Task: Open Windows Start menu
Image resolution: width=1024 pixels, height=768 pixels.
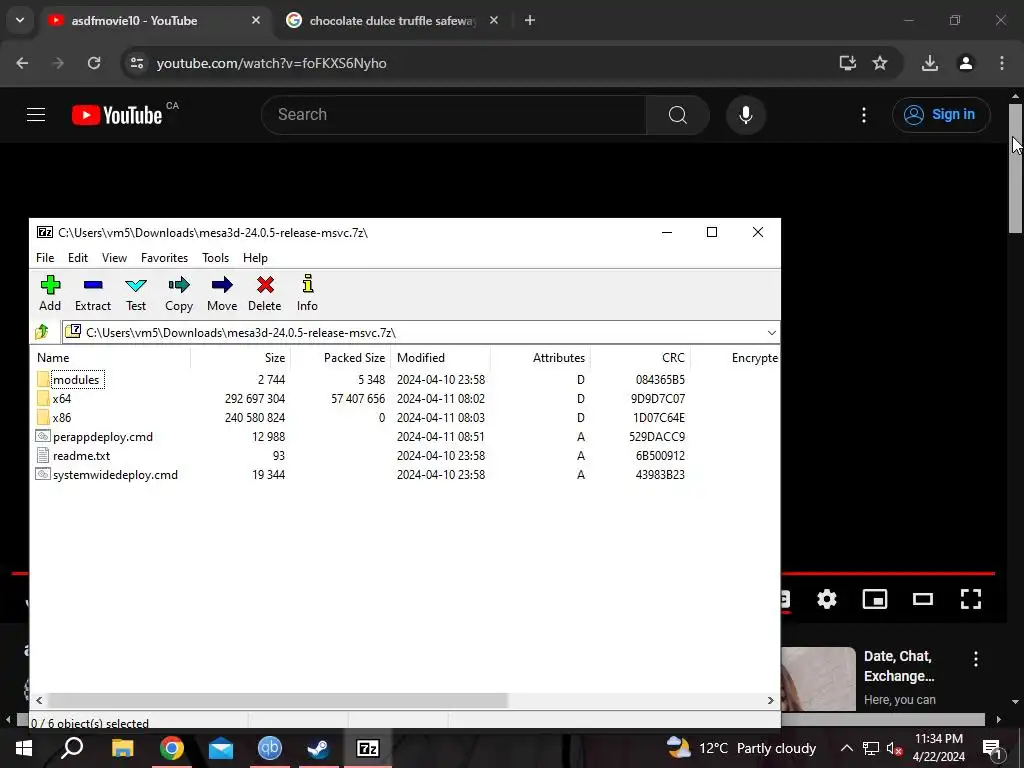Action: [x=24, y=748]
